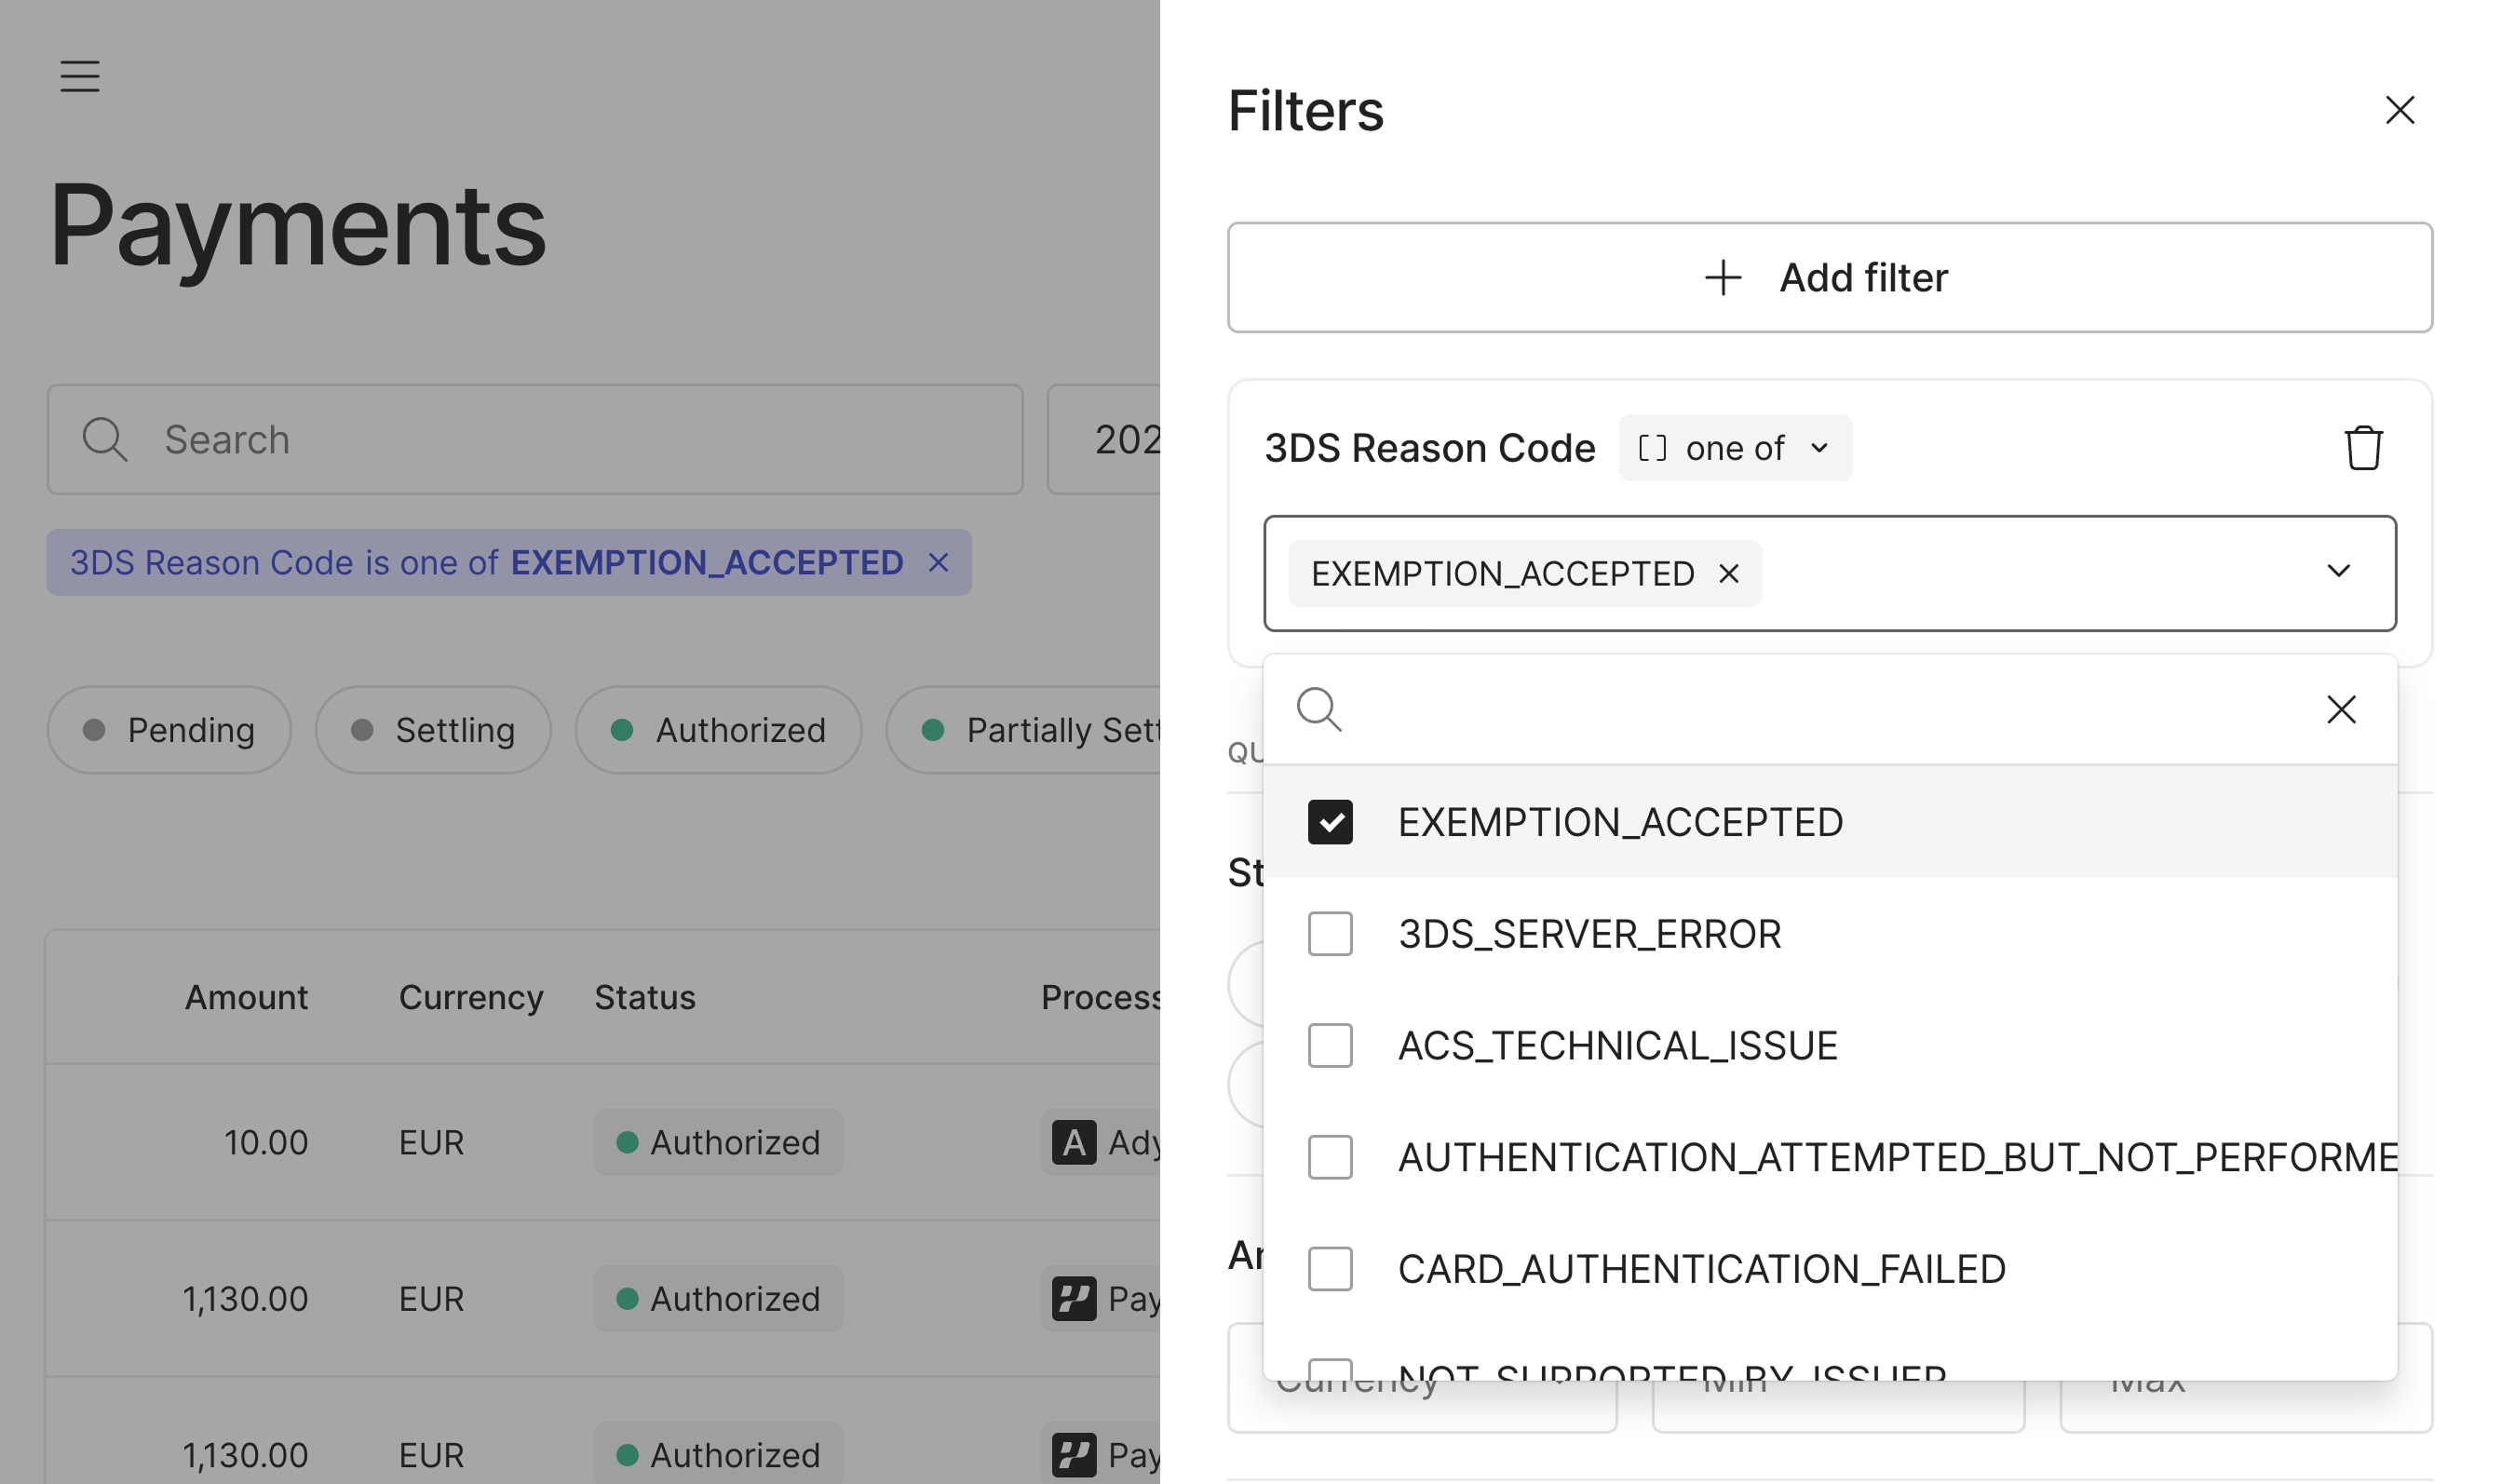Screen dimensions: 2501x1484
Task: Enable the CARD_AUTHENTICATION_FAILED checkbox
Action: coord(1330,1268)
